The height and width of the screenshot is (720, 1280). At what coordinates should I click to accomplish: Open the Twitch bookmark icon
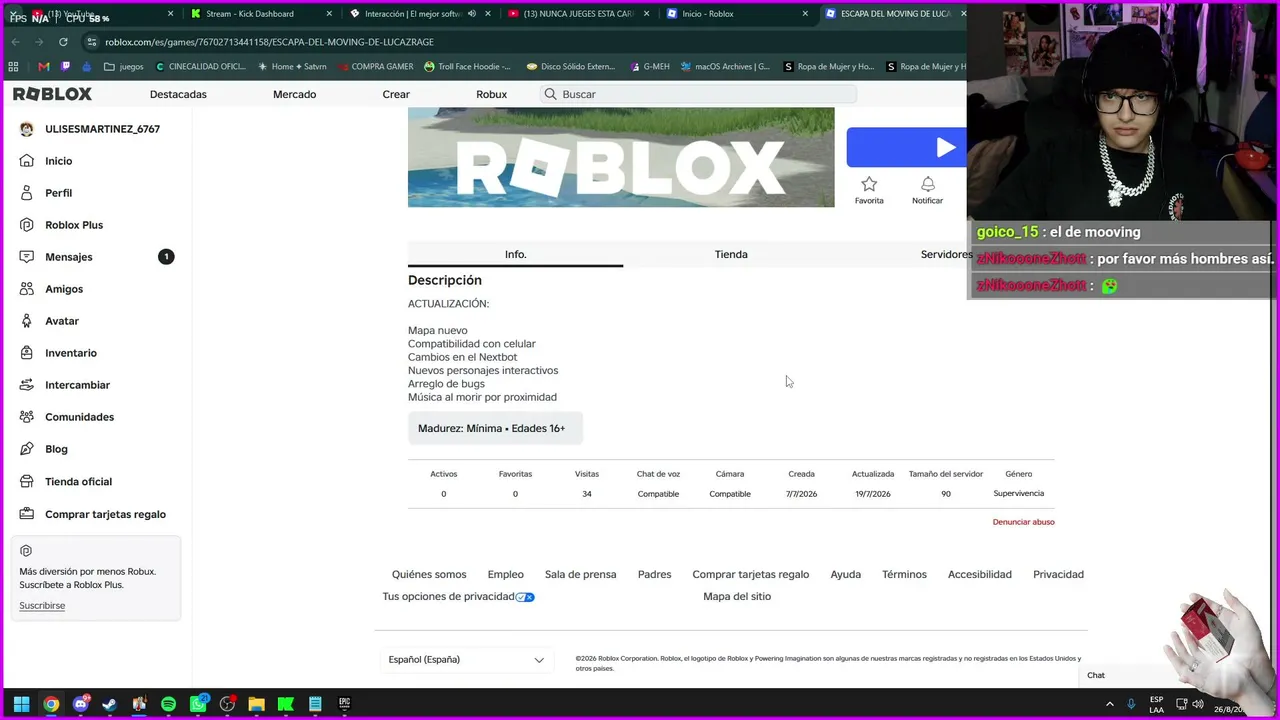pos(66,67)
